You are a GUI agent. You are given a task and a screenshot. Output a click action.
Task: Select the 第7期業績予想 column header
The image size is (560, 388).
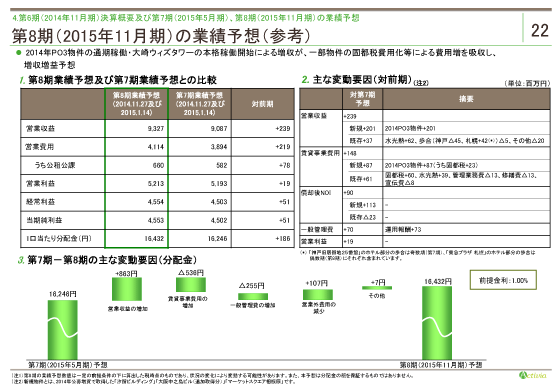200,104
